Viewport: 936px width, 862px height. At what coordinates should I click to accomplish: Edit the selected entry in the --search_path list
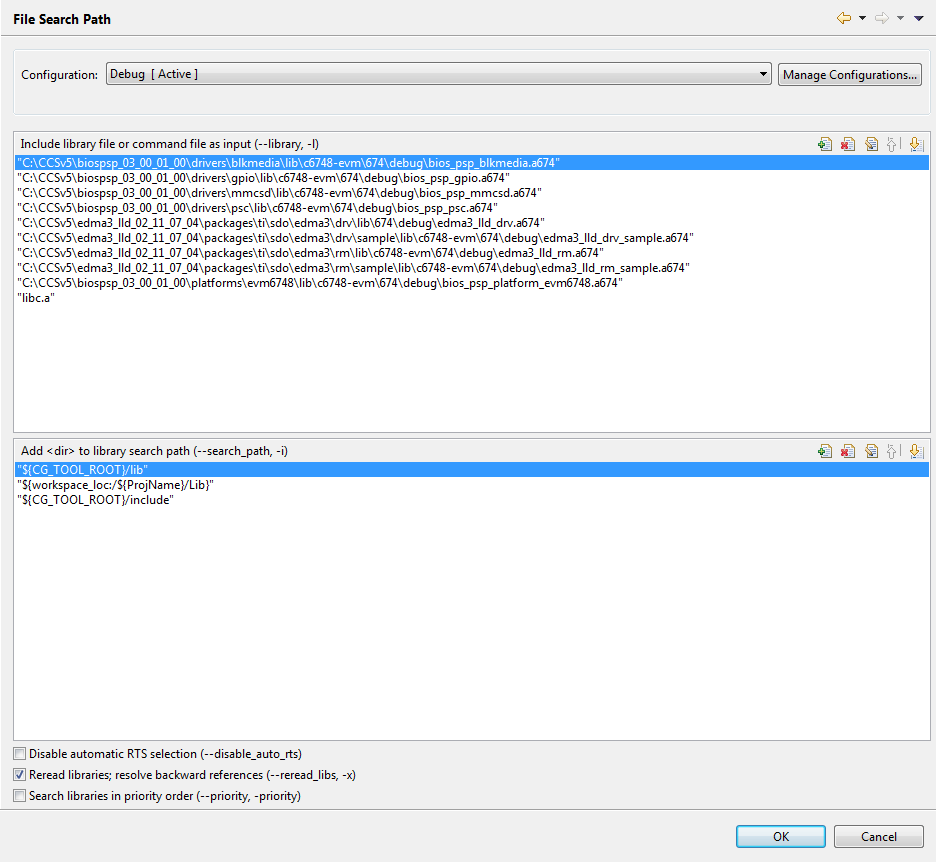point(871,451)
